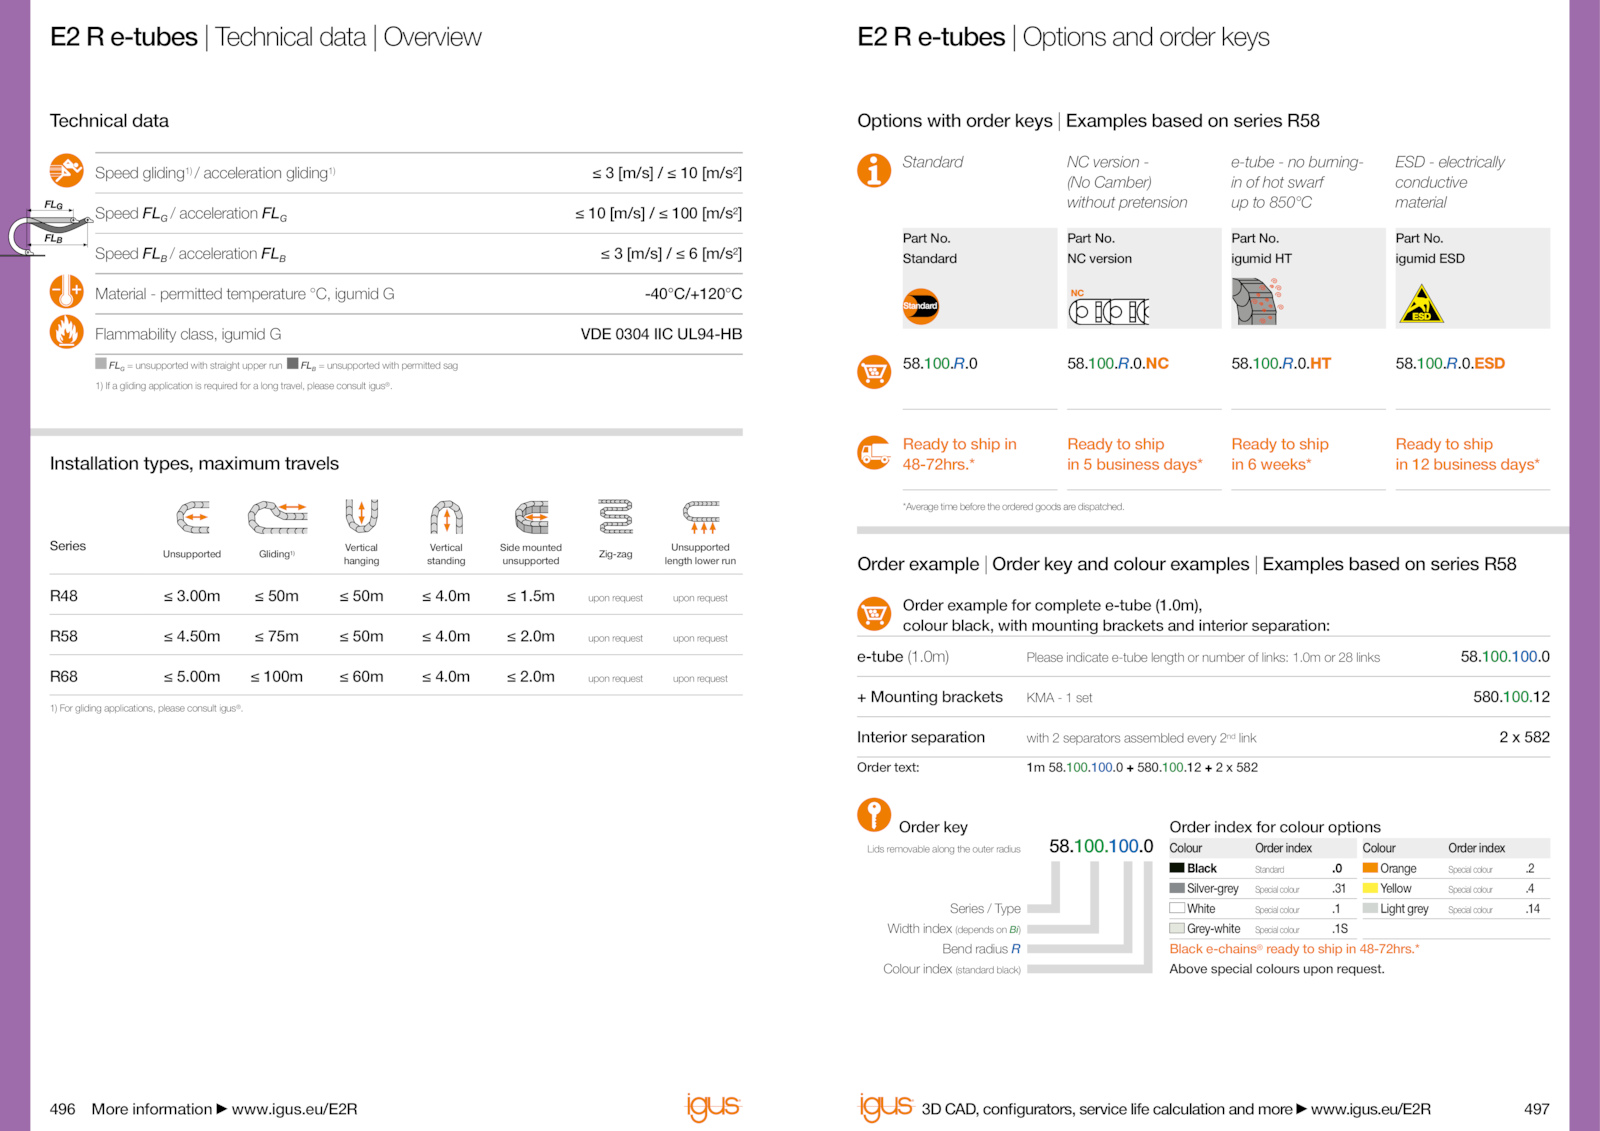Click part number 58.100.R.0
Viewport: 1600px width, 1131px height.
[x=940, y=363]
